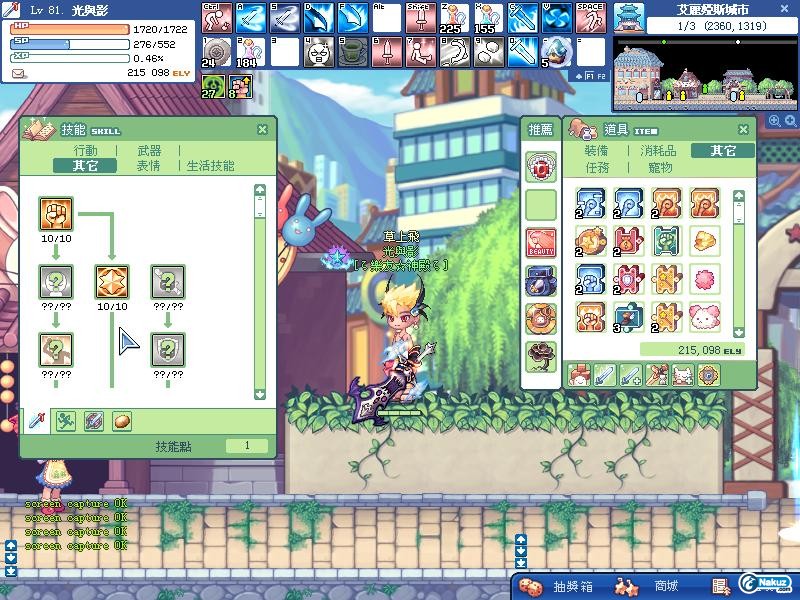Close the 道具 item window
Image resolution: width=800 pixels, height=600 pixels.
coord(743,130)
